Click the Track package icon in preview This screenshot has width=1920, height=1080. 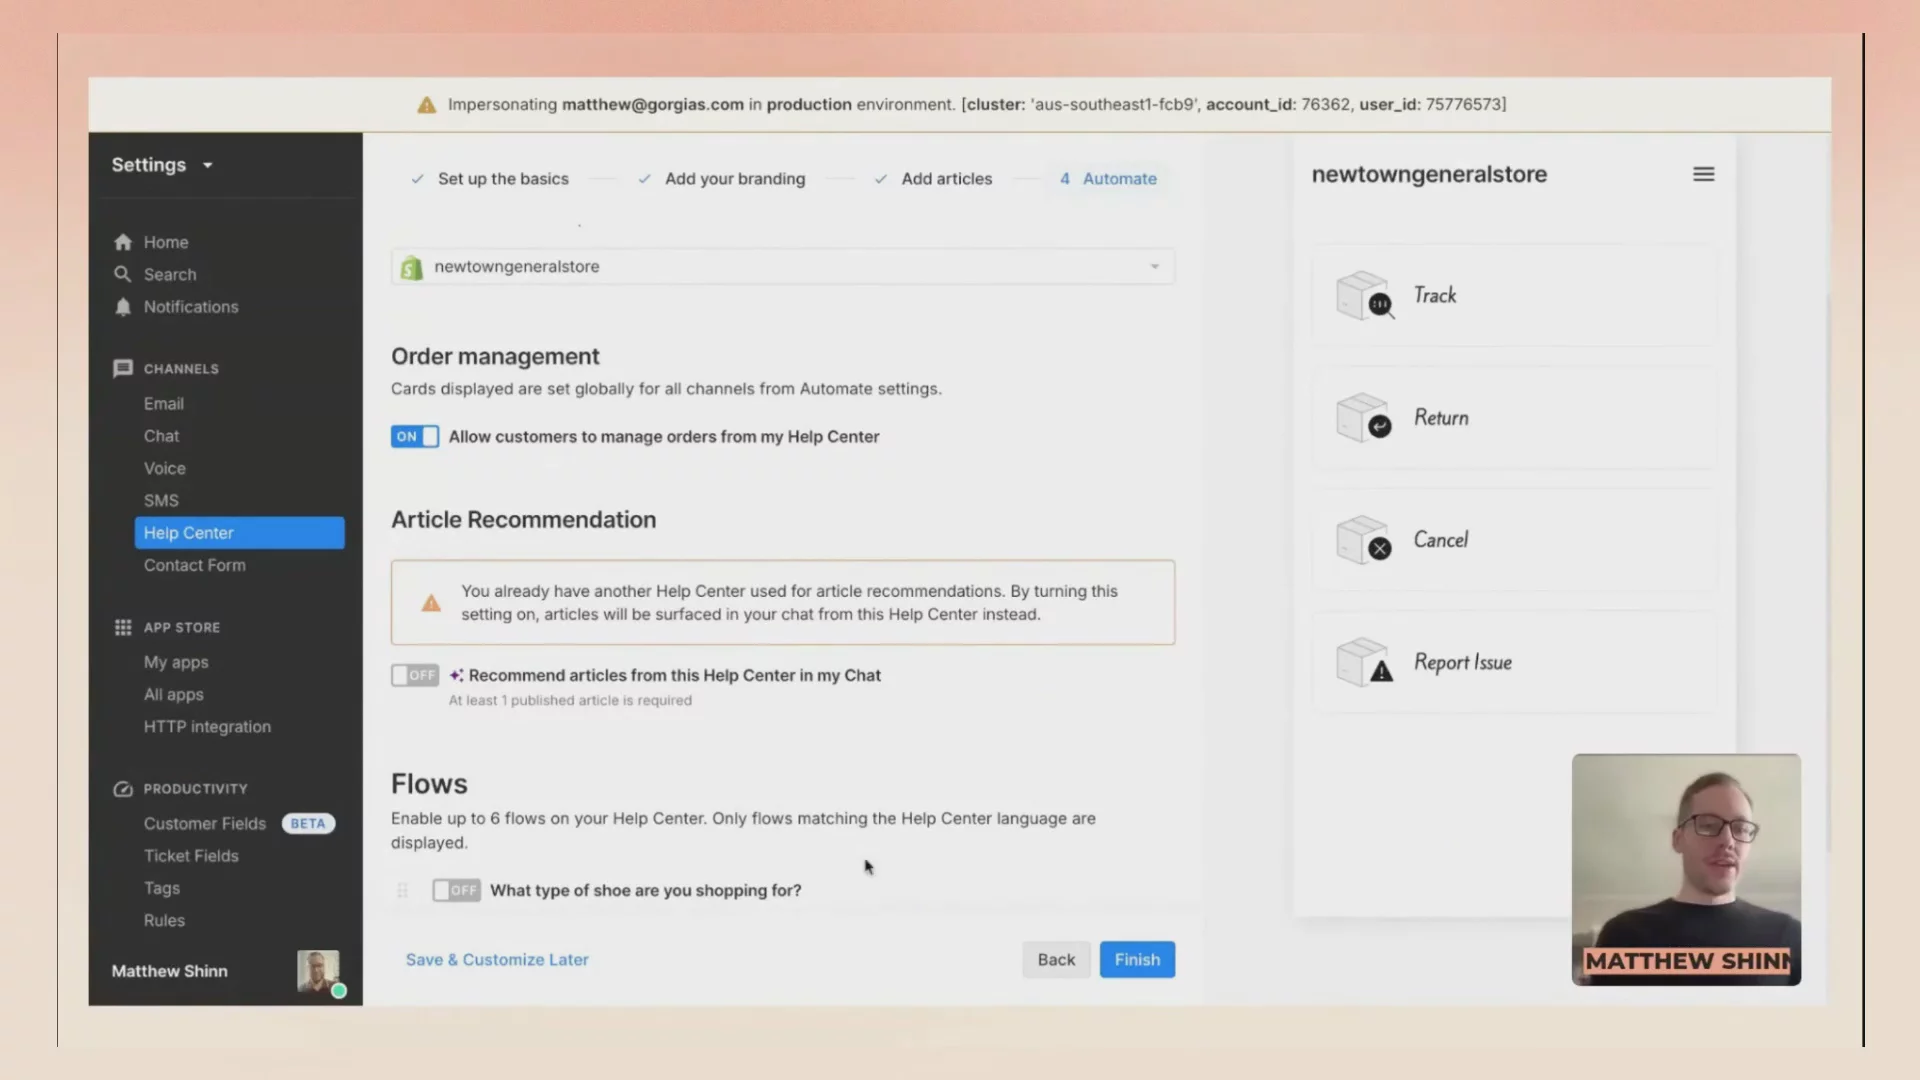pyautogui.click(x=1365, y=296)
